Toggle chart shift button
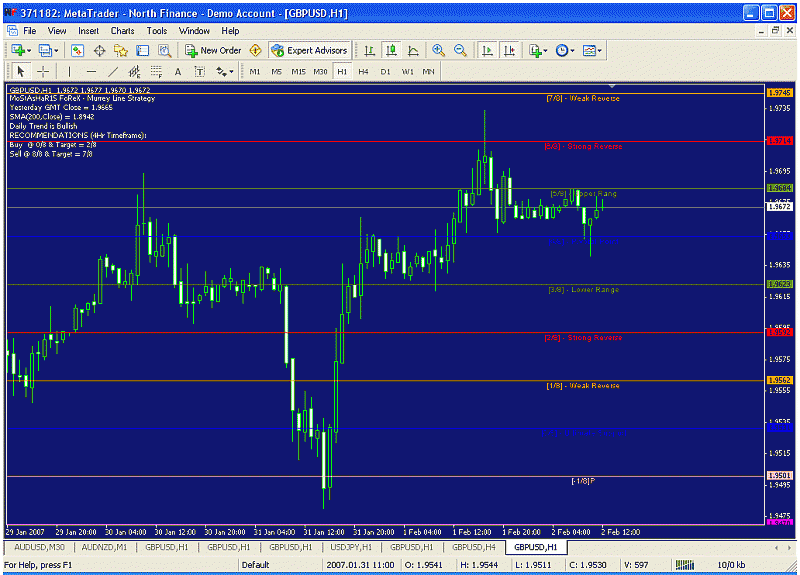800x575 pixels. point(509,50)
